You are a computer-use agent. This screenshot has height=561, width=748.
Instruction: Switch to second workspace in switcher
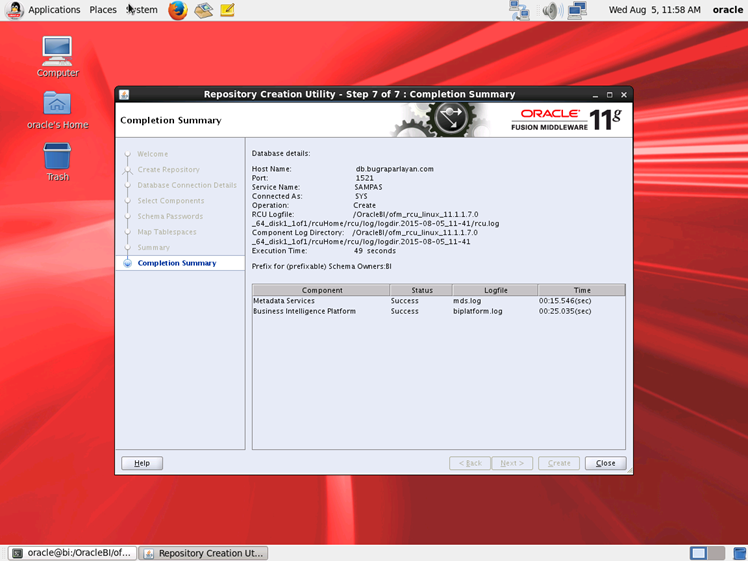[717, 553]
